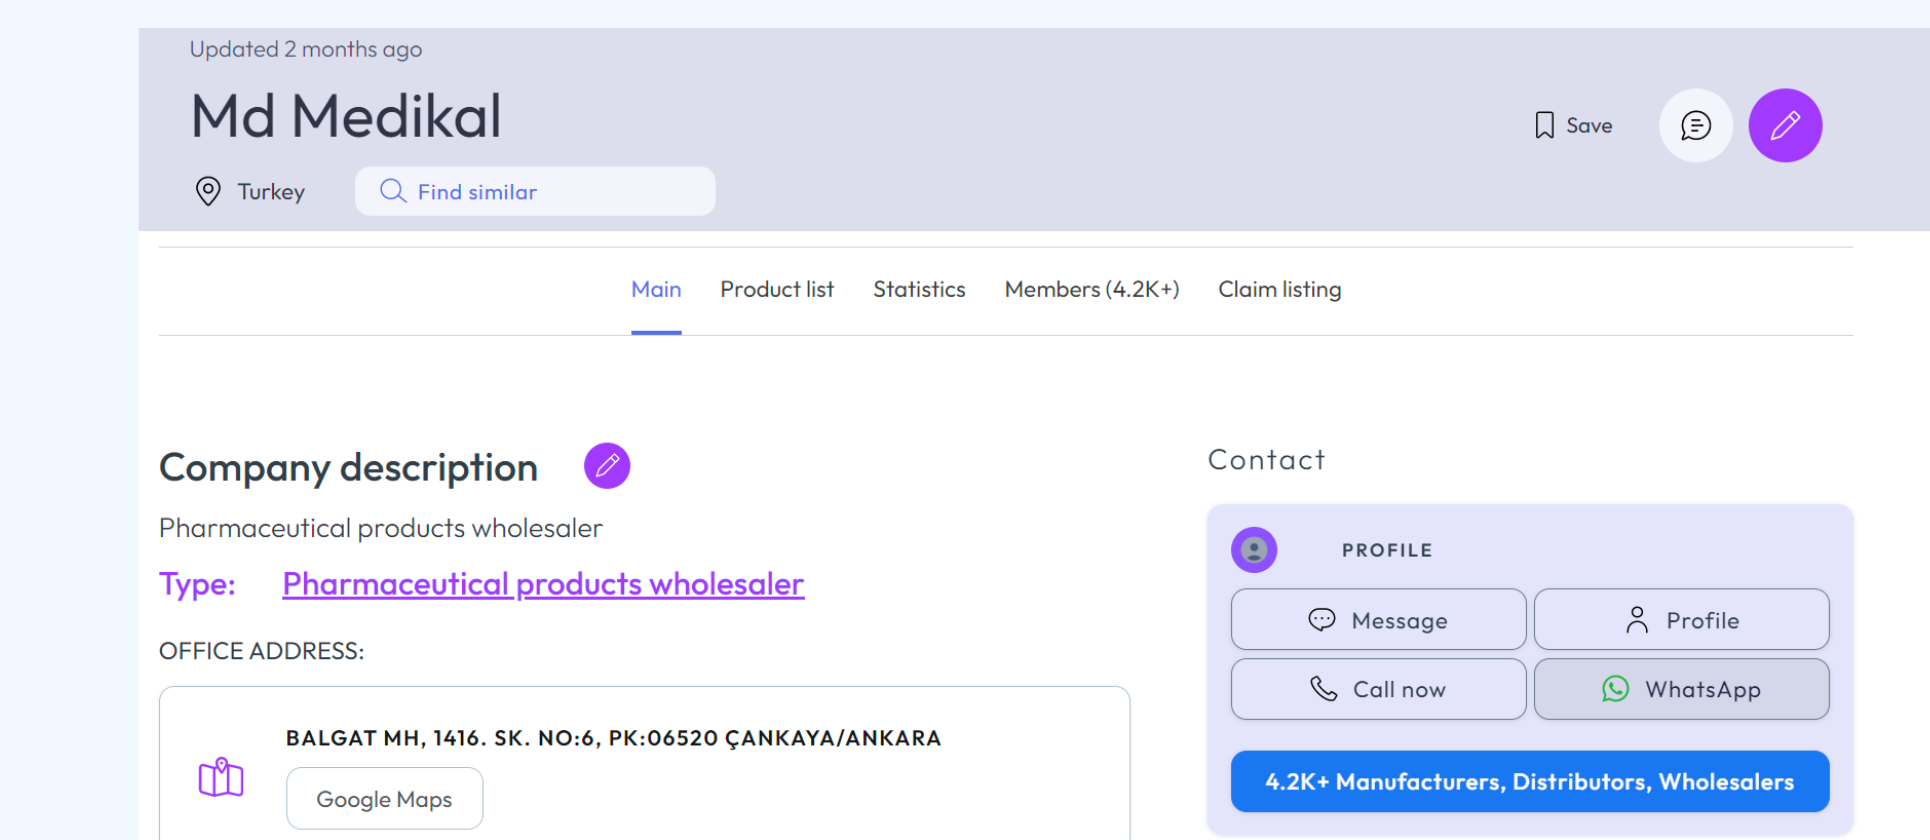The image size is (1930, 840).
Task: Click the Turkey country label
Action: [x=271, y=192]
